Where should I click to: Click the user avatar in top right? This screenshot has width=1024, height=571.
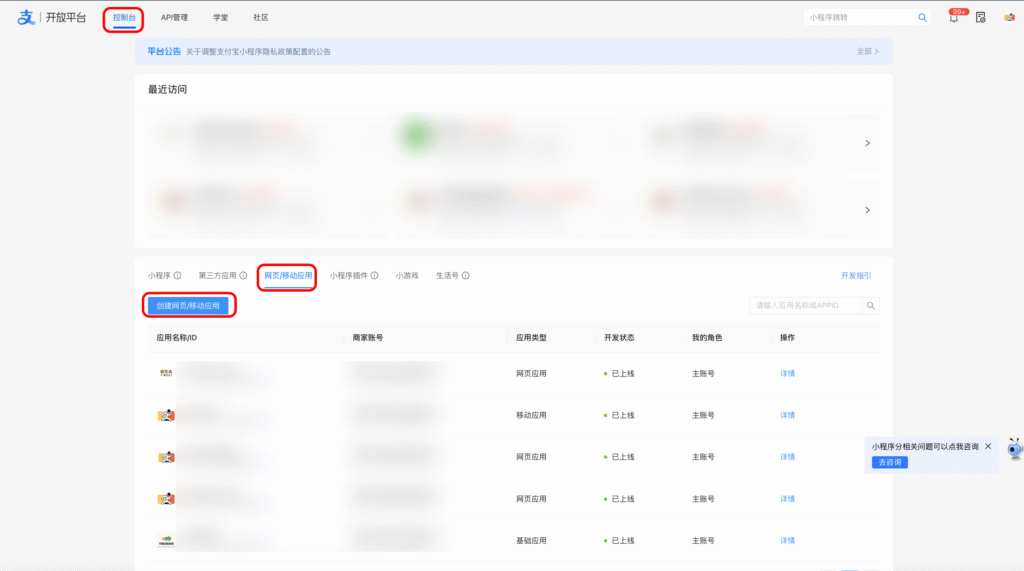(1009, 18)
